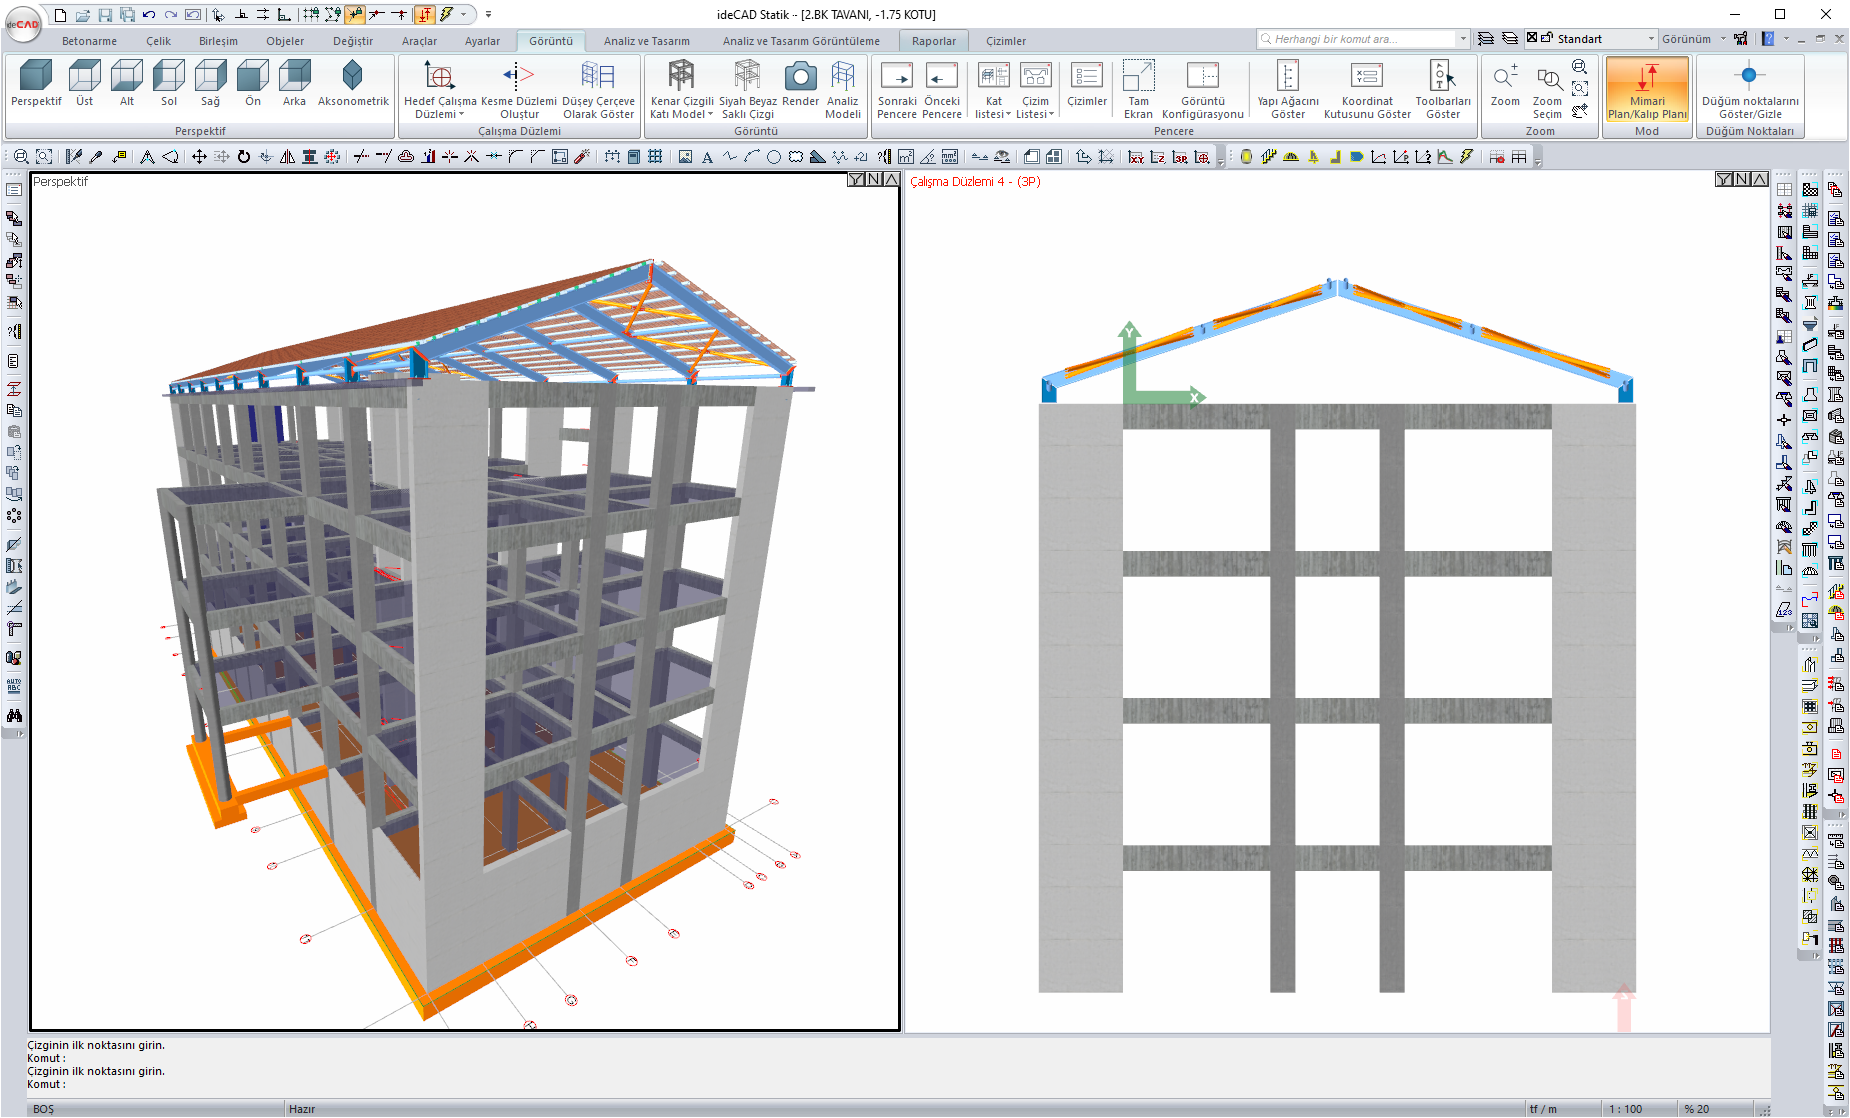Select the Perspektif view icon

[36, 76]
